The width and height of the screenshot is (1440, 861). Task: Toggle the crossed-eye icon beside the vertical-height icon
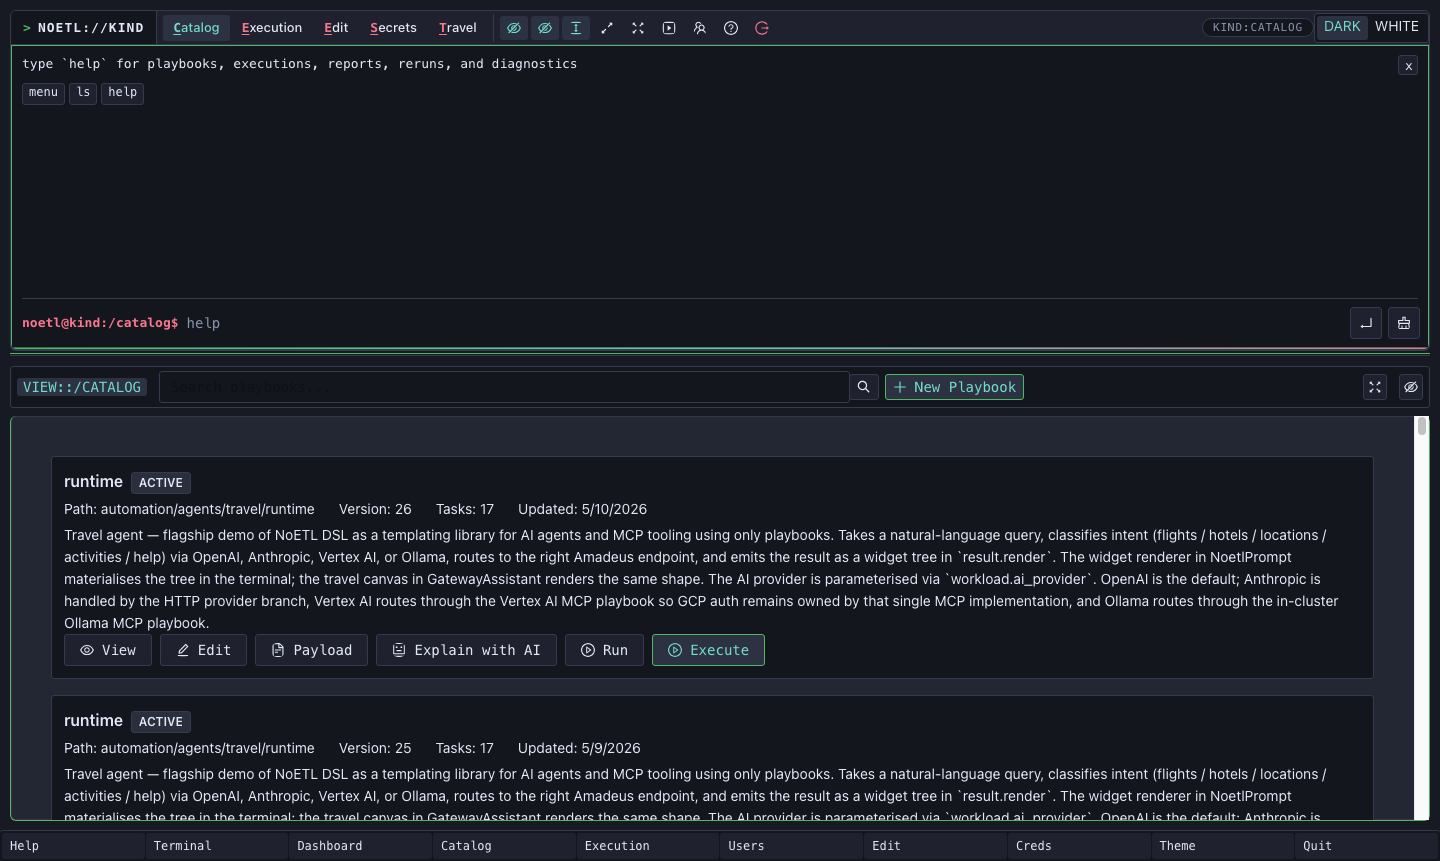click(x=545, y=28)
